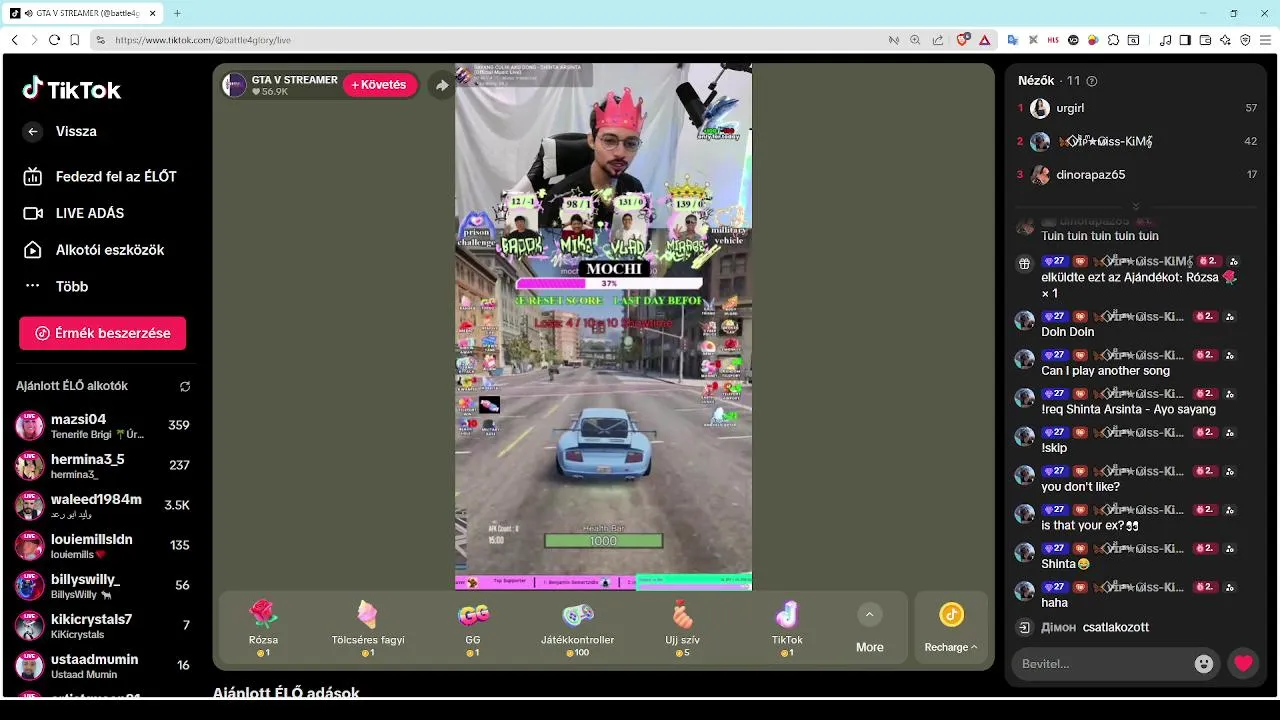Click chat message 'you don't like?'
1280x720 pixels.
pyautogui.click(x=1080, y=487)
